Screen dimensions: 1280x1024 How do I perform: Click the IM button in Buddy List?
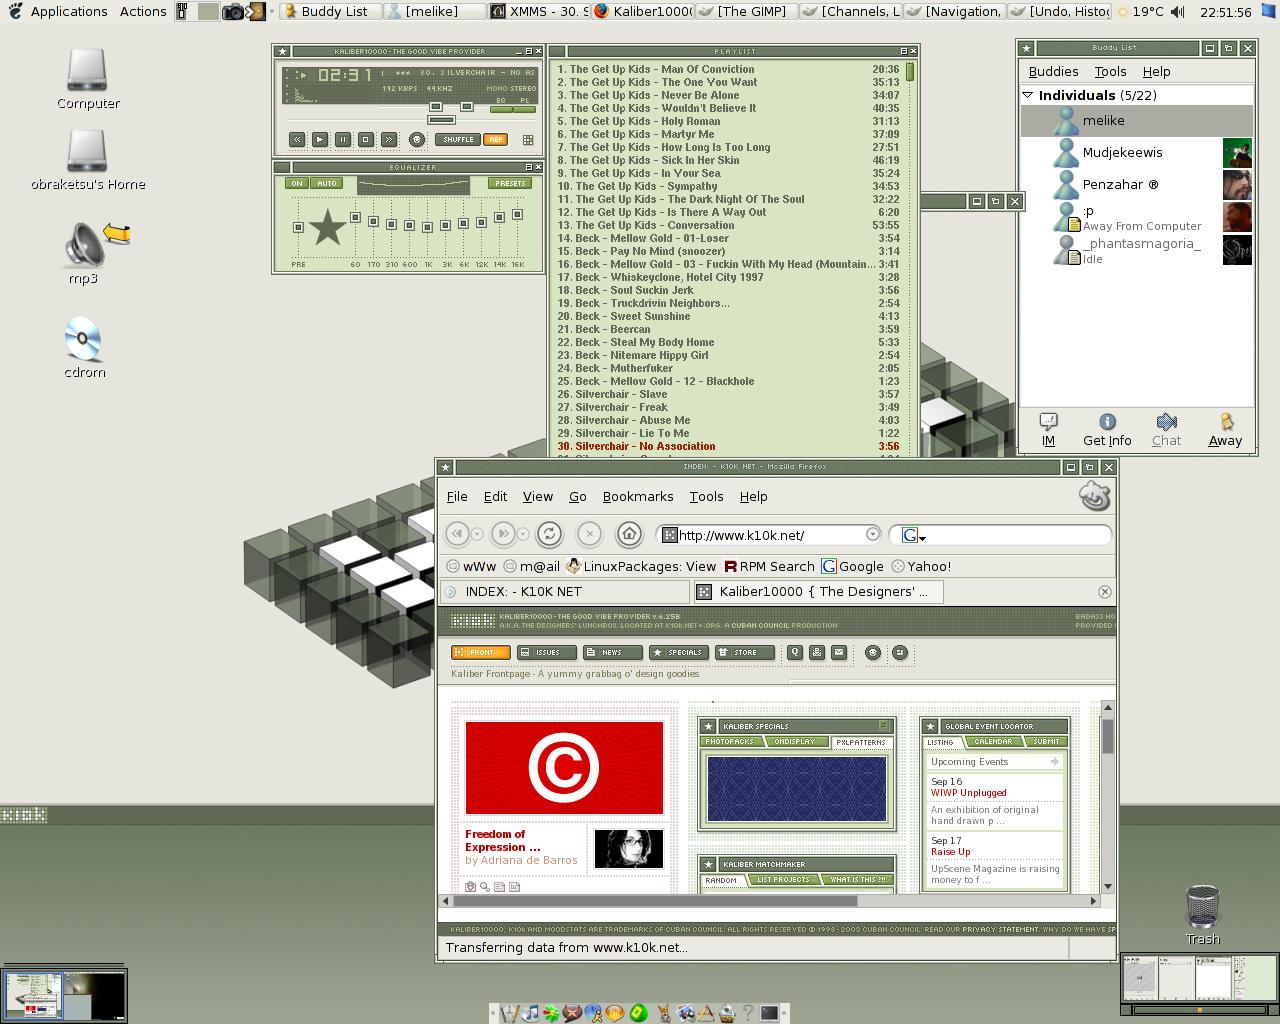(x=1048, y=429)
